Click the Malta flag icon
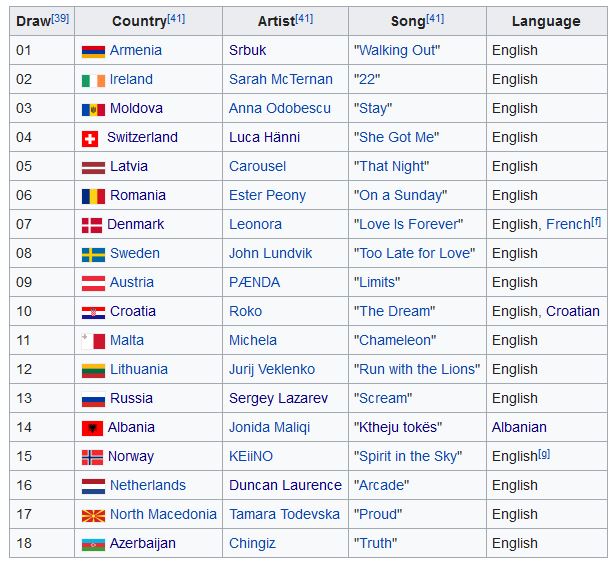This screenshot has width=615, height=566. click(93, 341)
